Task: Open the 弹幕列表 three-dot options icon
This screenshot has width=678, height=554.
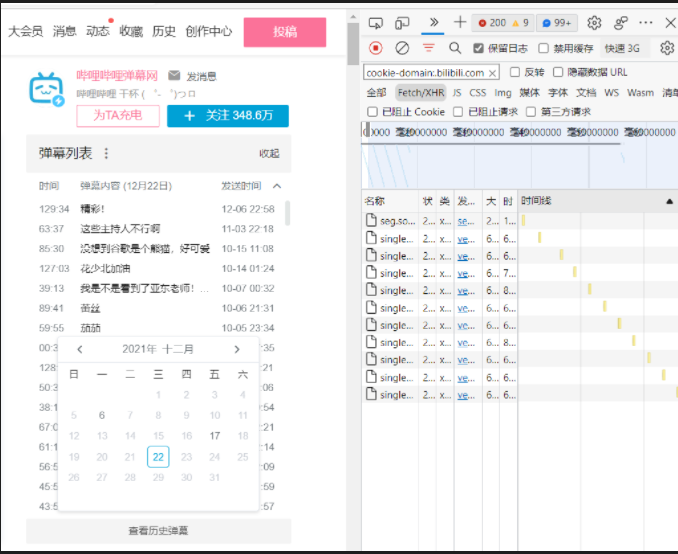Action: coord(106,153)
